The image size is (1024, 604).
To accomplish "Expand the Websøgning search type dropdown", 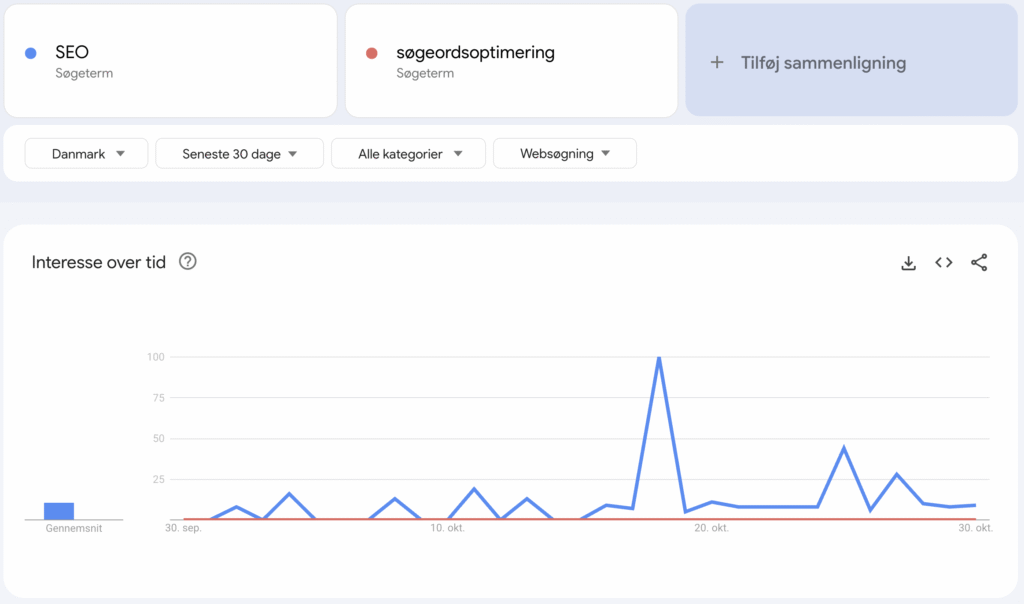I will (x=565, y=153).
